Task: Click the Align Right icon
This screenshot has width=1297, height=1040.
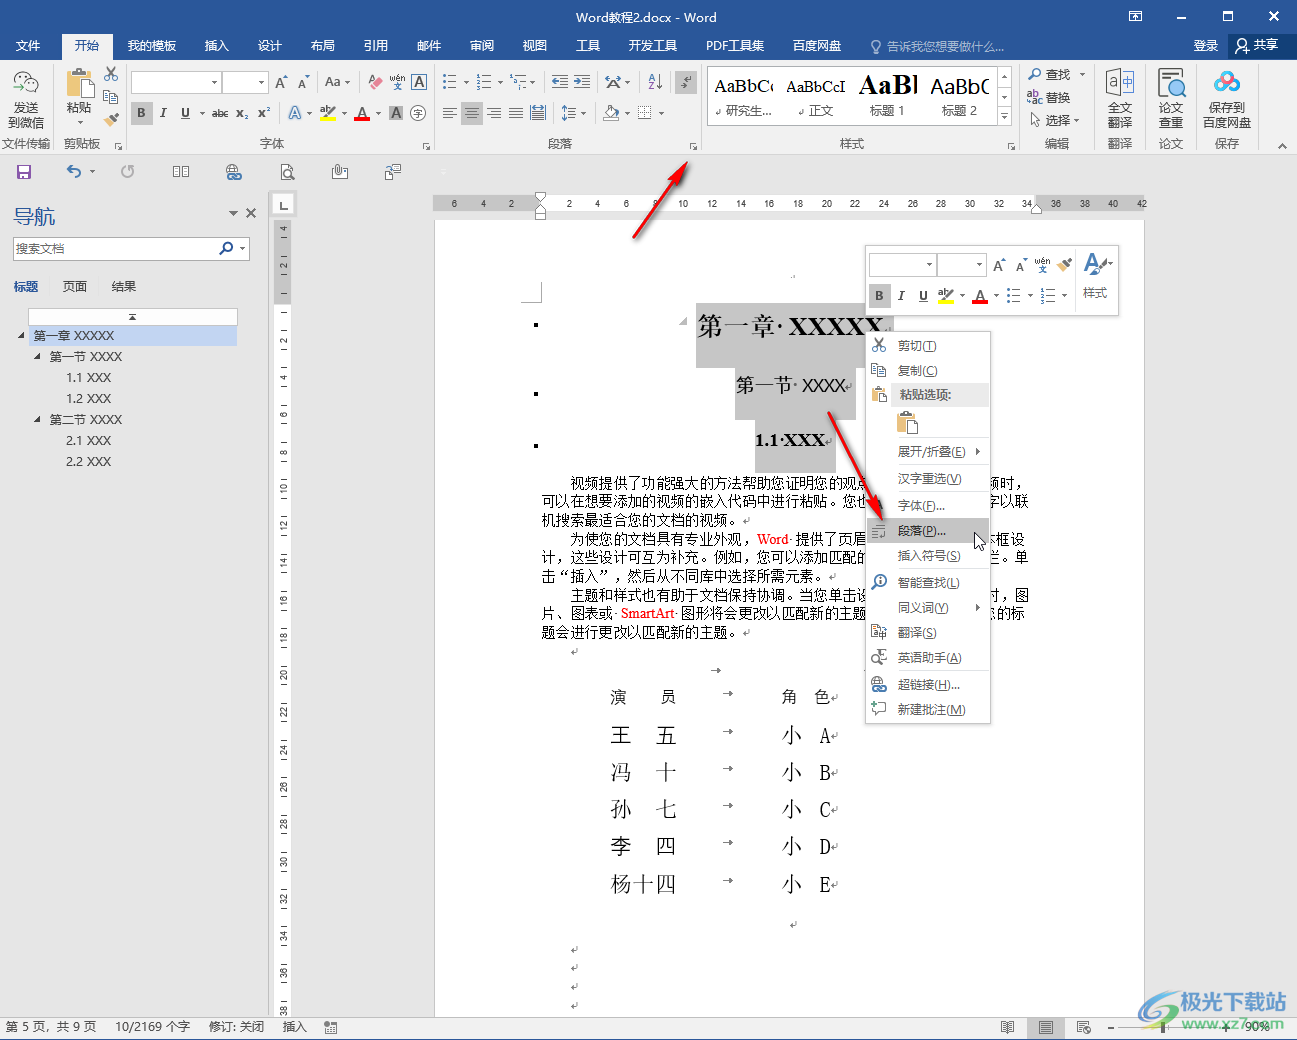Action: 494,113
